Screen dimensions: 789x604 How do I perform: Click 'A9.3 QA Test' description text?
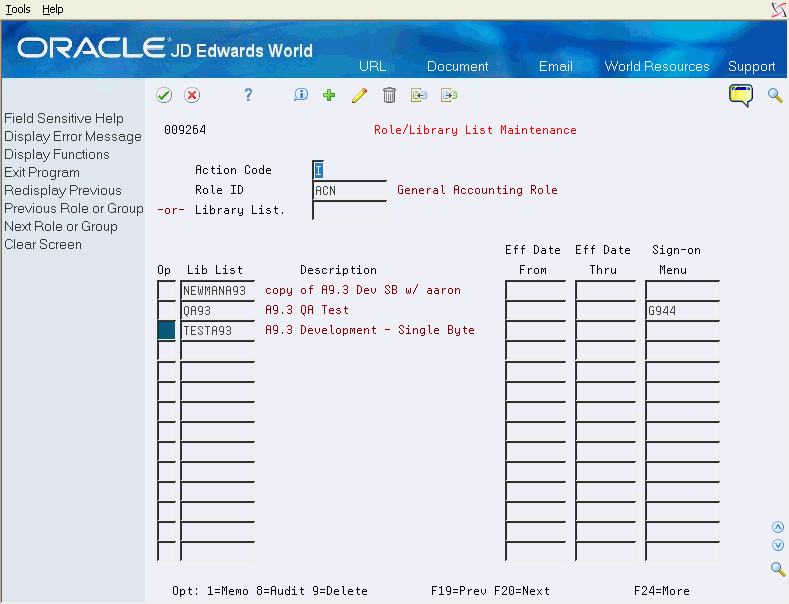pyautogui.click(x=307, y=310)
